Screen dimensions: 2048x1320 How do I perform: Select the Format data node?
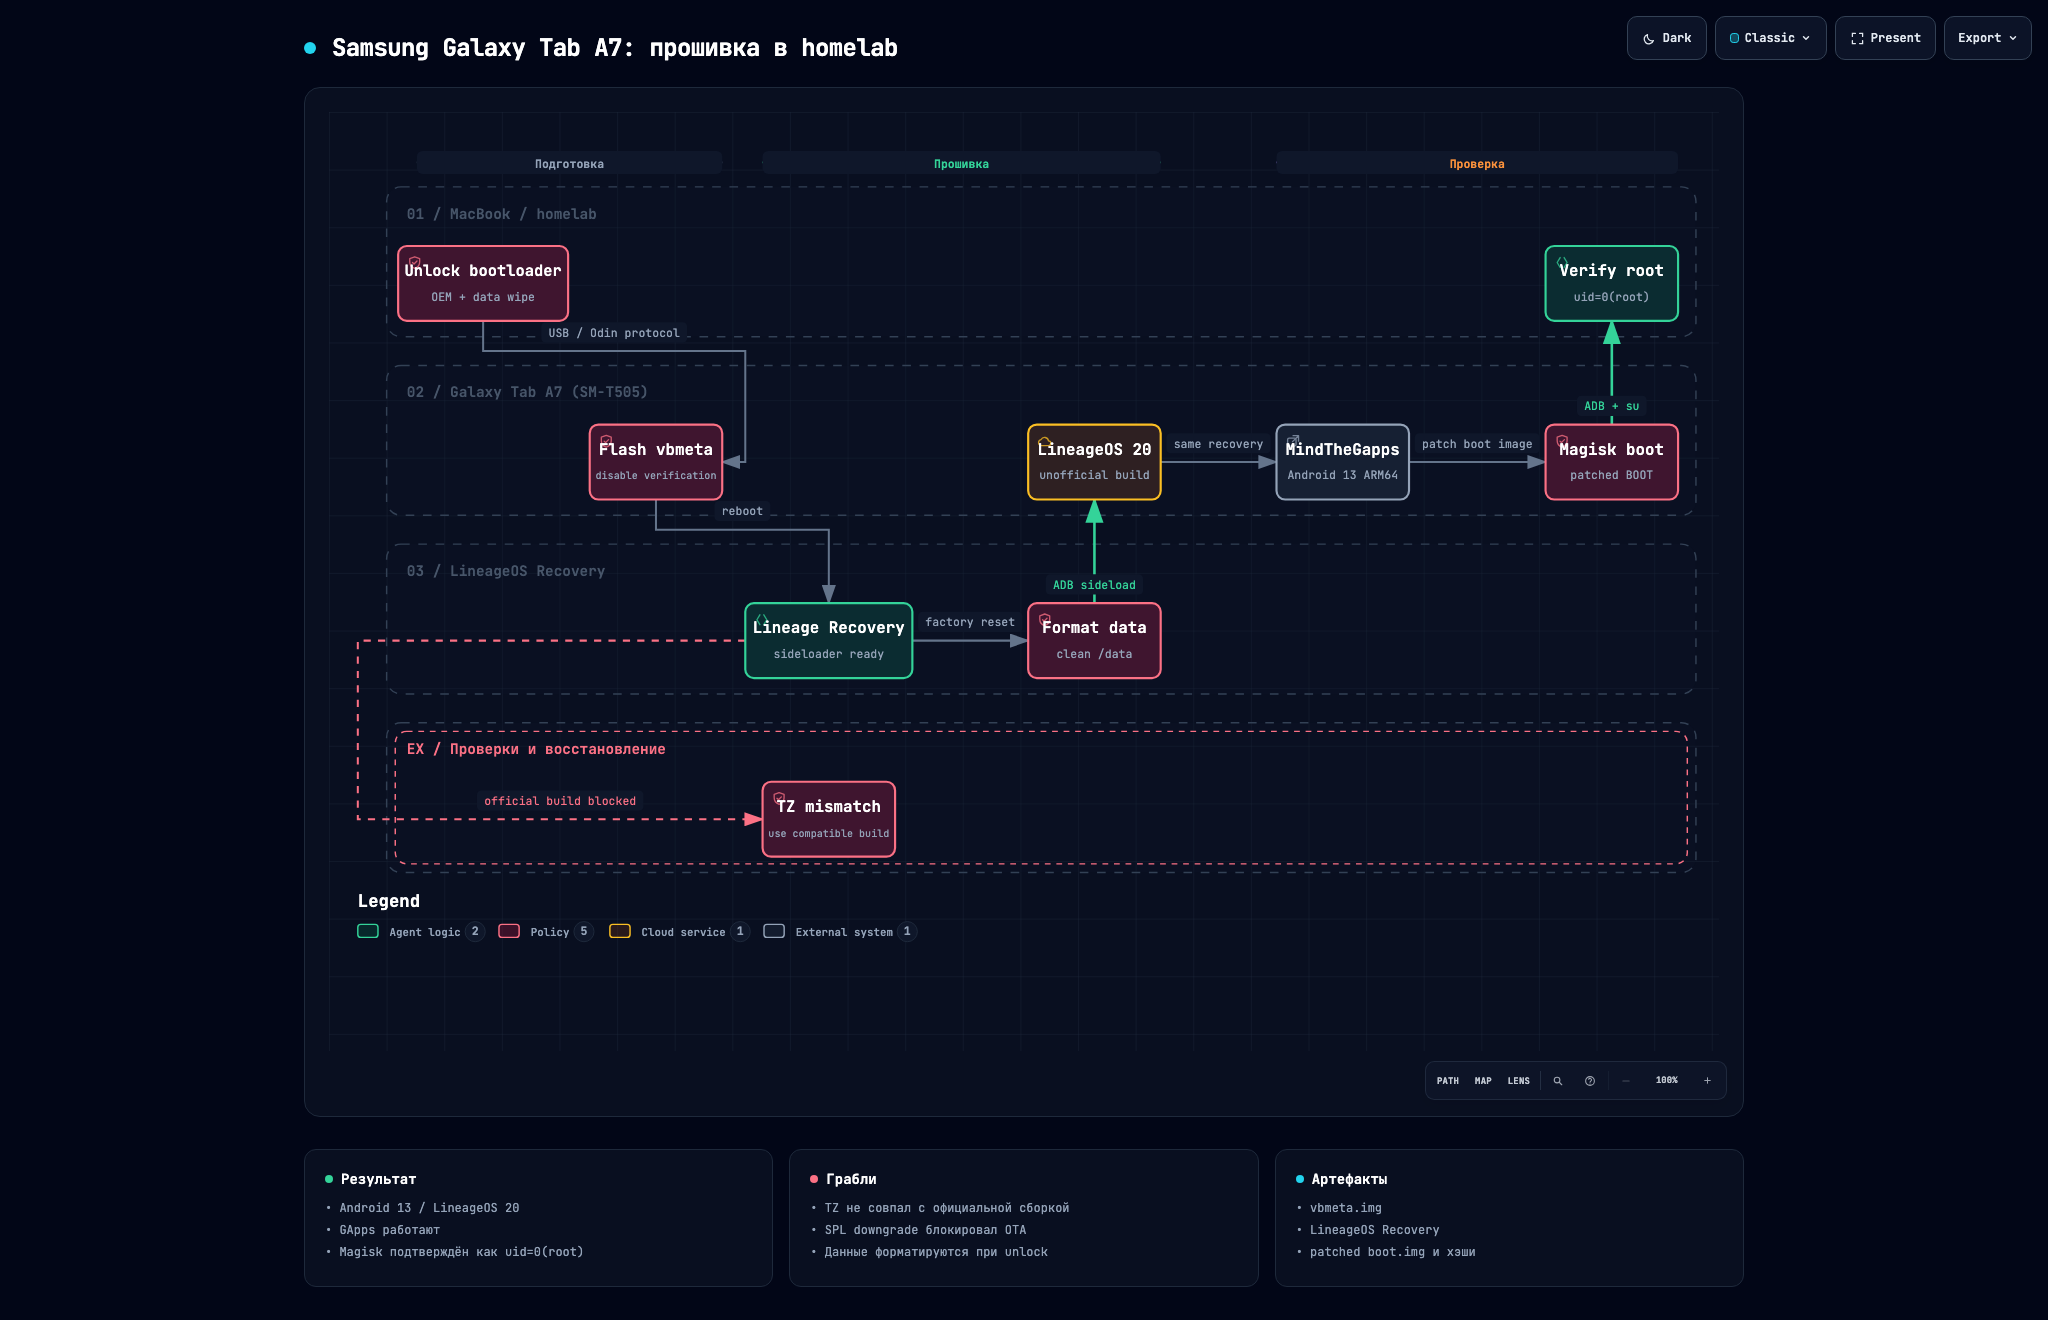coord(1094,640)
